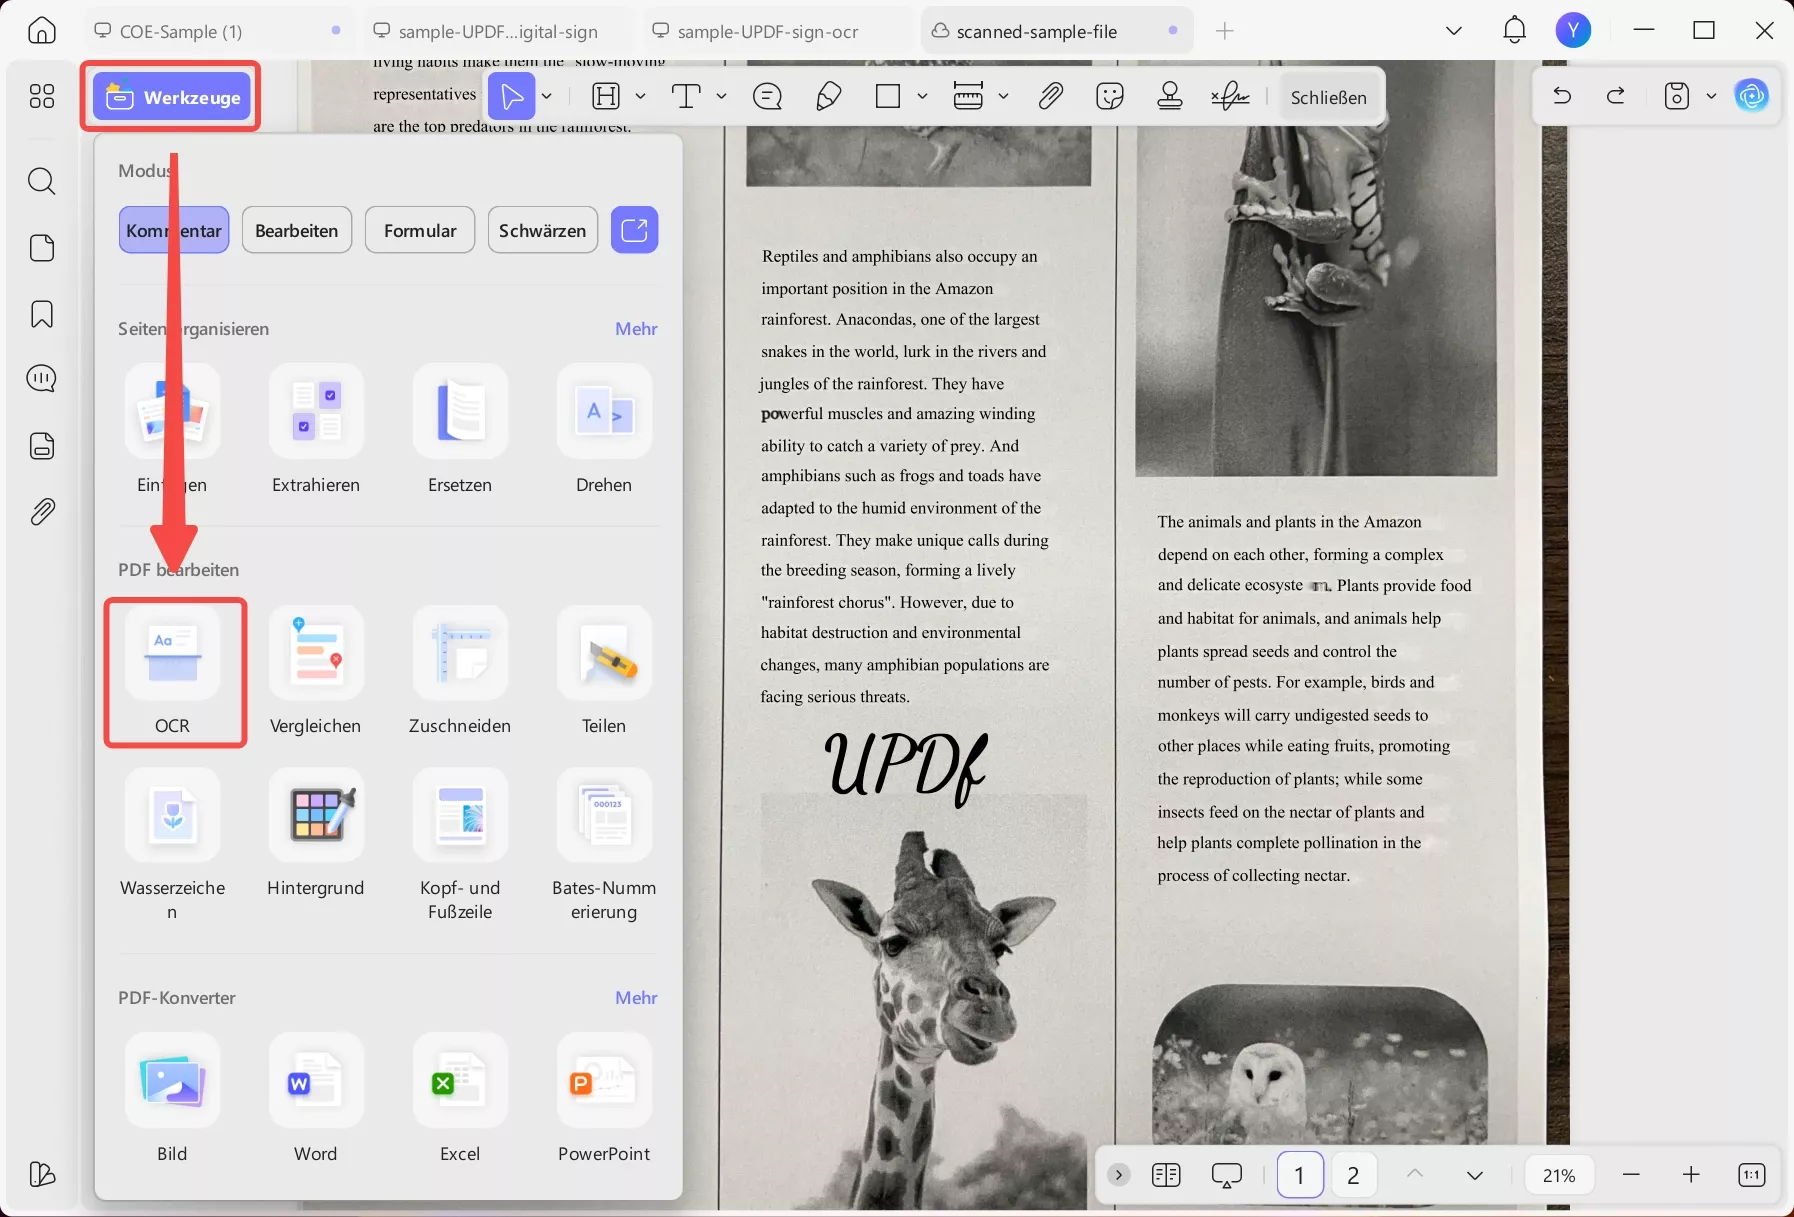Viewport: 1794px width, 1217px height.
Task: Click the attachment paperclip in toolbar
Action: click(x=1050, y=97)
